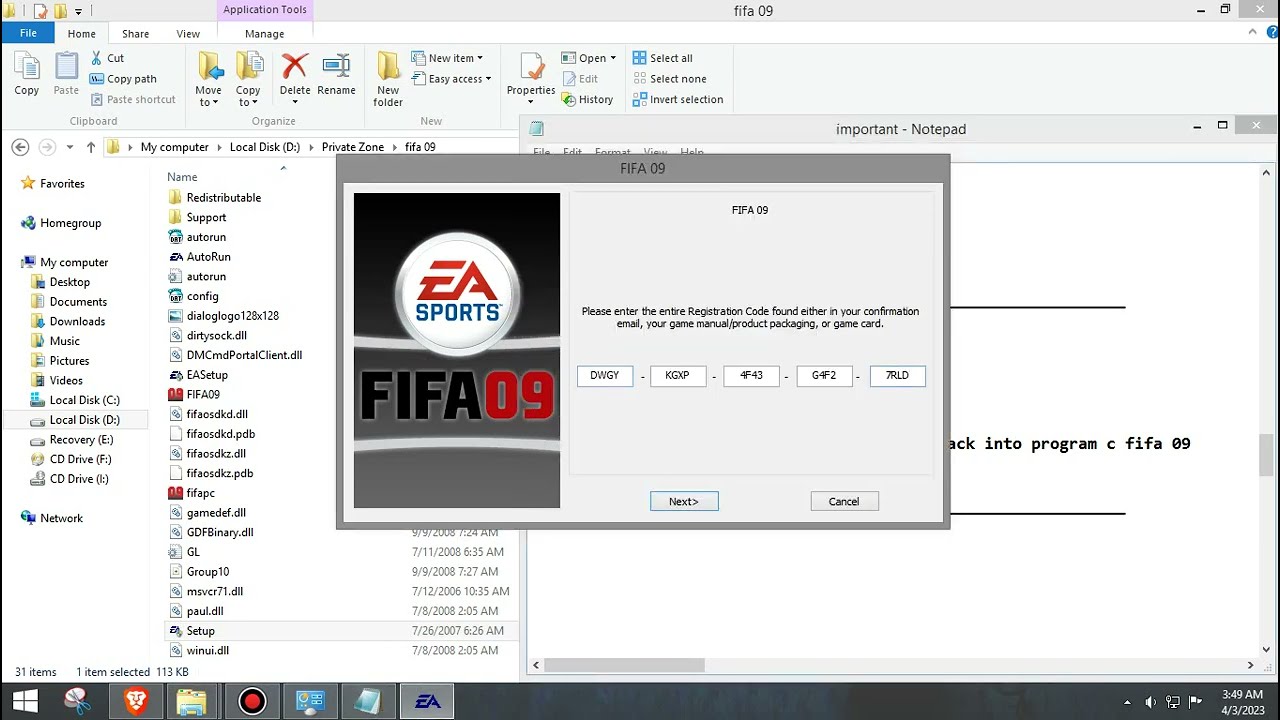Collapse the My computer tree node
Image resolution: width=1280 pixels, height=720 pixels.
point(10,263)
